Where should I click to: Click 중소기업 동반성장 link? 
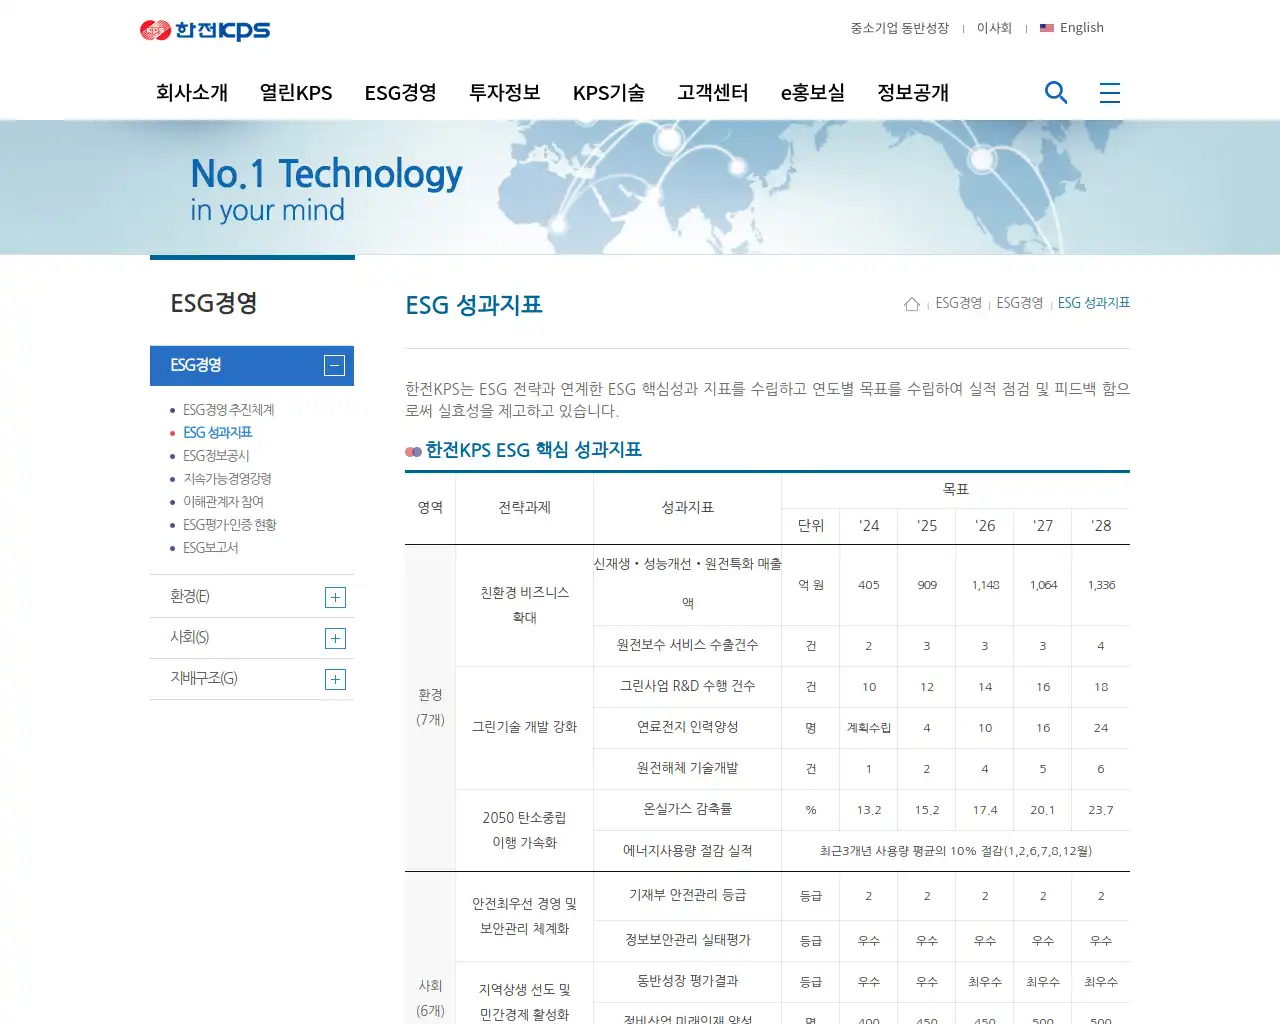tap(902, 28)
